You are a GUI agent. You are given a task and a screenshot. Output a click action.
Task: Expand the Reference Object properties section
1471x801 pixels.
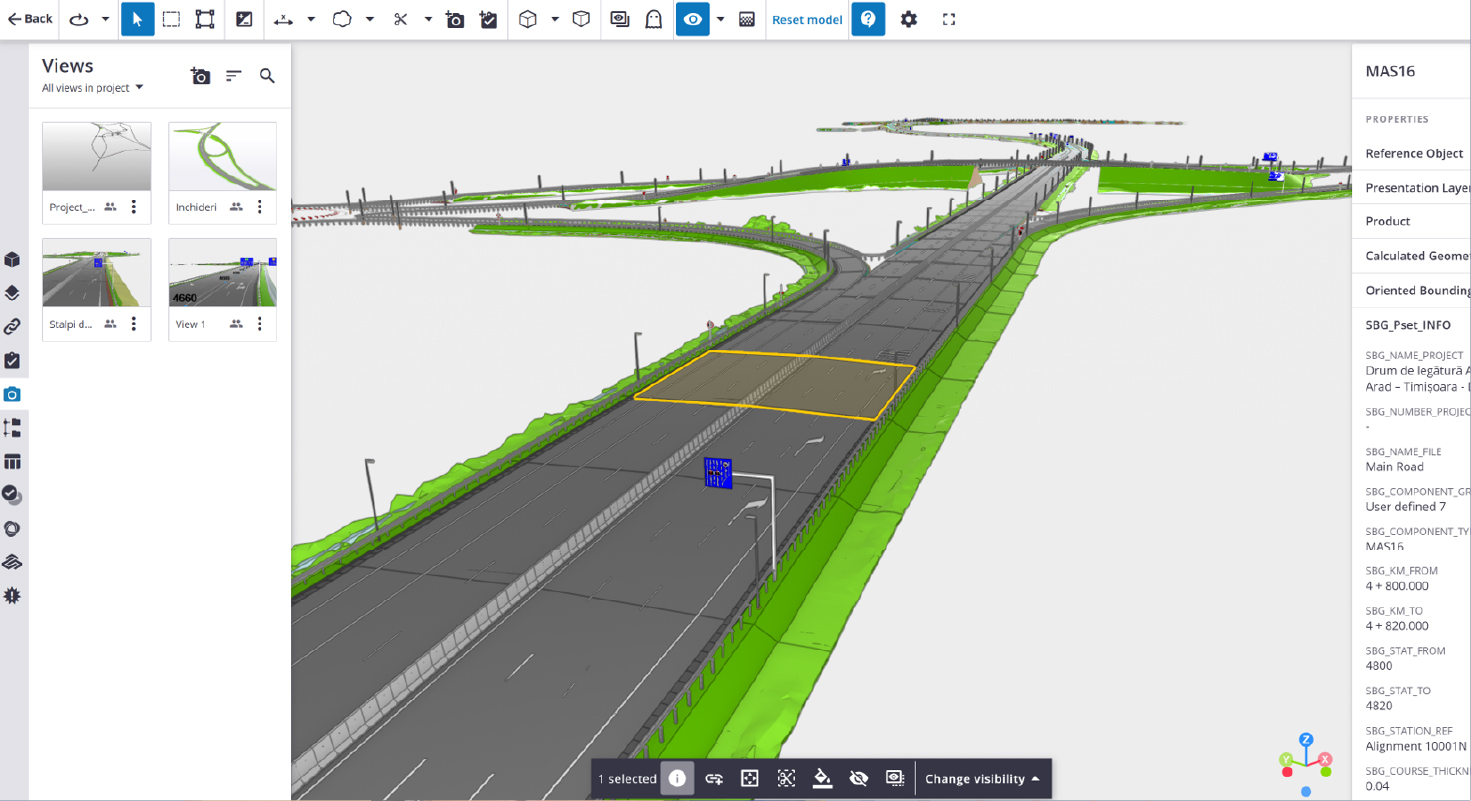pyautogui.click(x=1412, y=153)
